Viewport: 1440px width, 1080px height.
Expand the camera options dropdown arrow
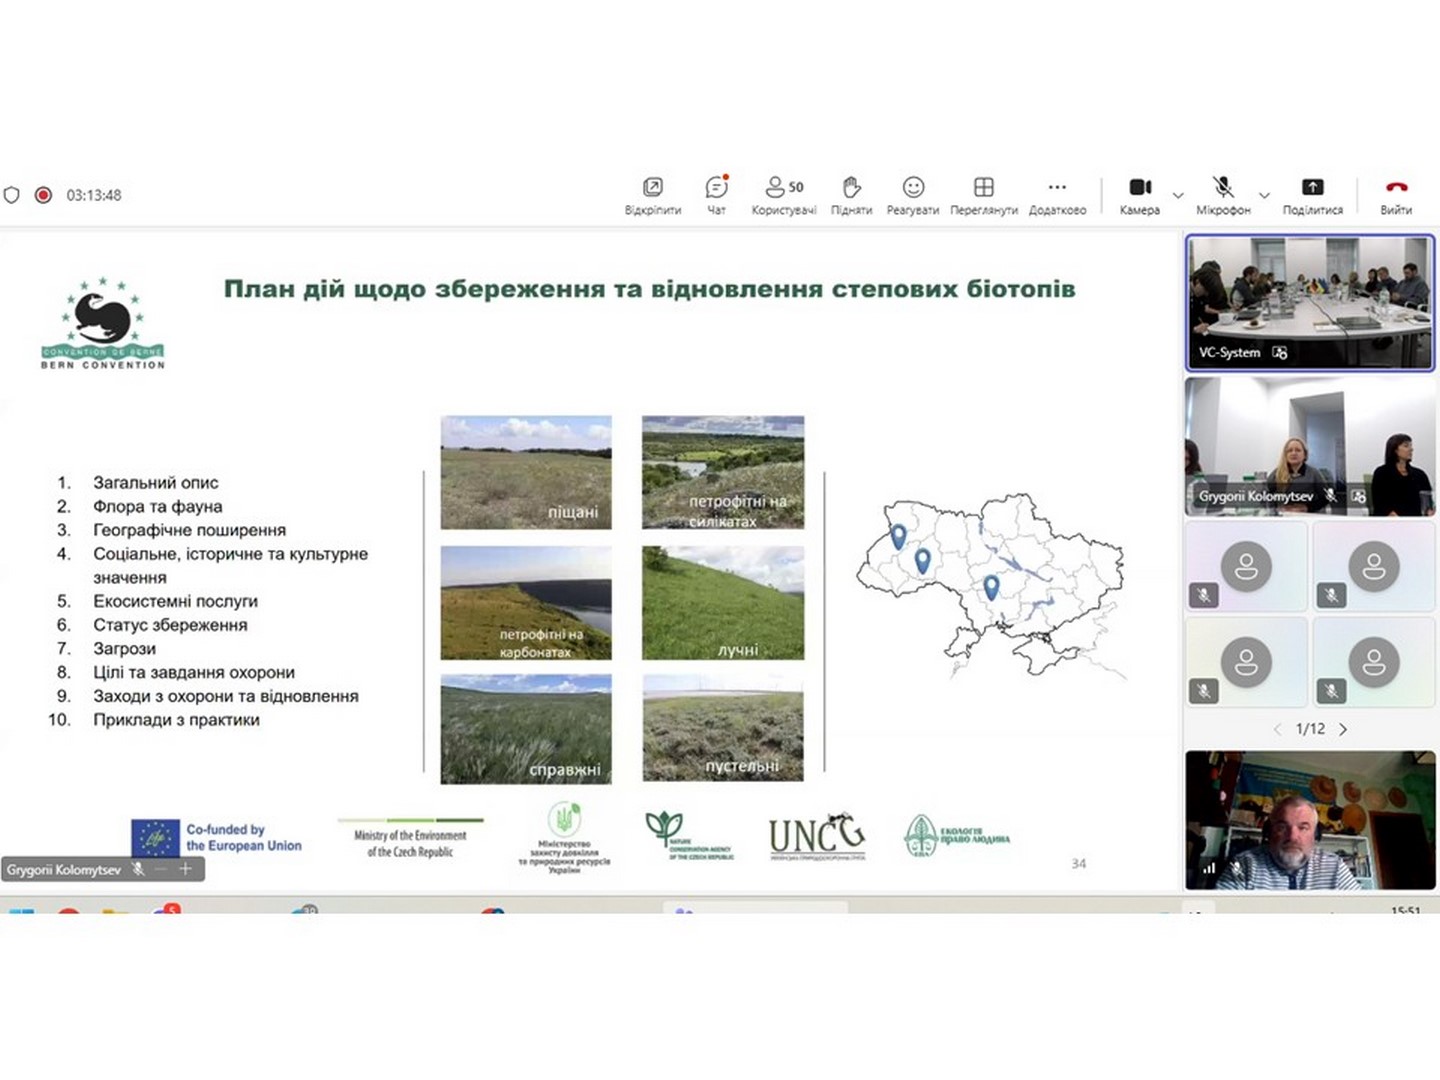(x=1178, y=195)
